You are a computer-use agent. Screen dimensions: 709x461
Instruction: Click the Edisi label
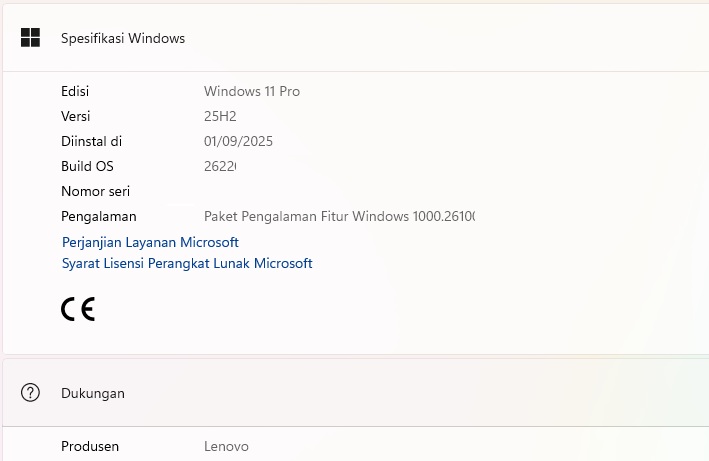[x=75, y=91]
